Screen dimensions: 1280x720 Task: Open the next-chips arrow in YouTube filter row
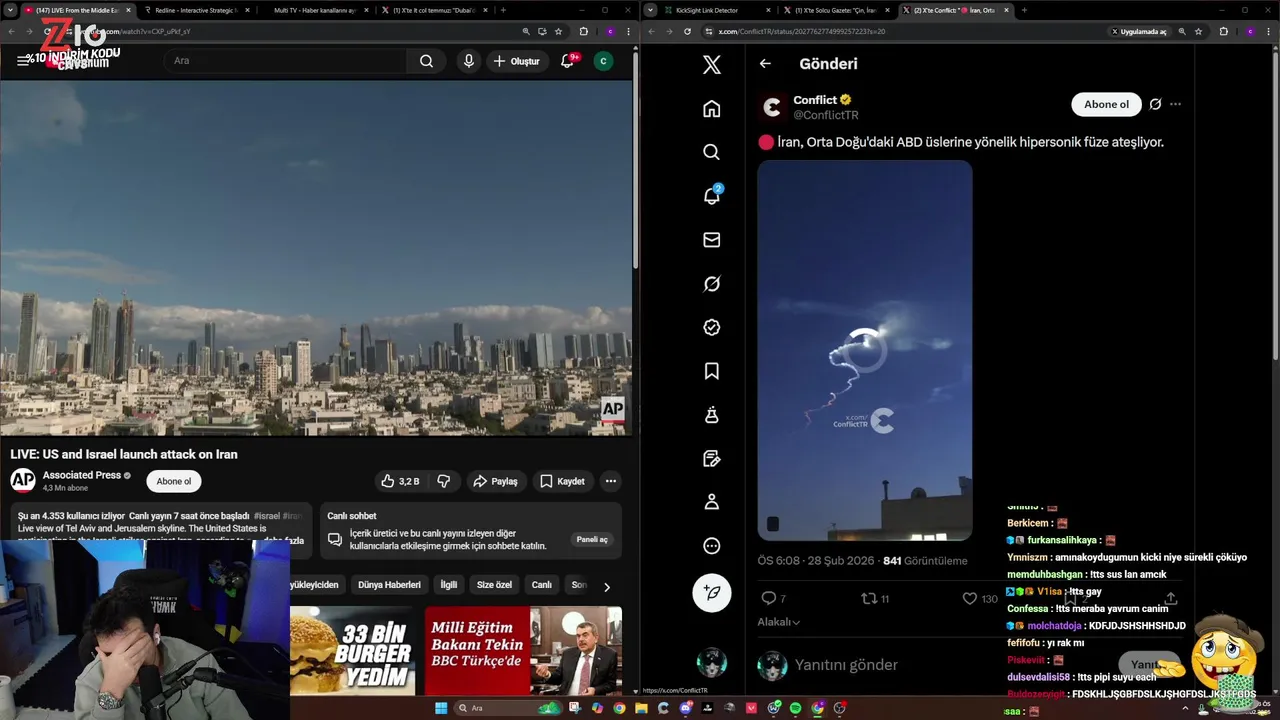pos(606,587)
